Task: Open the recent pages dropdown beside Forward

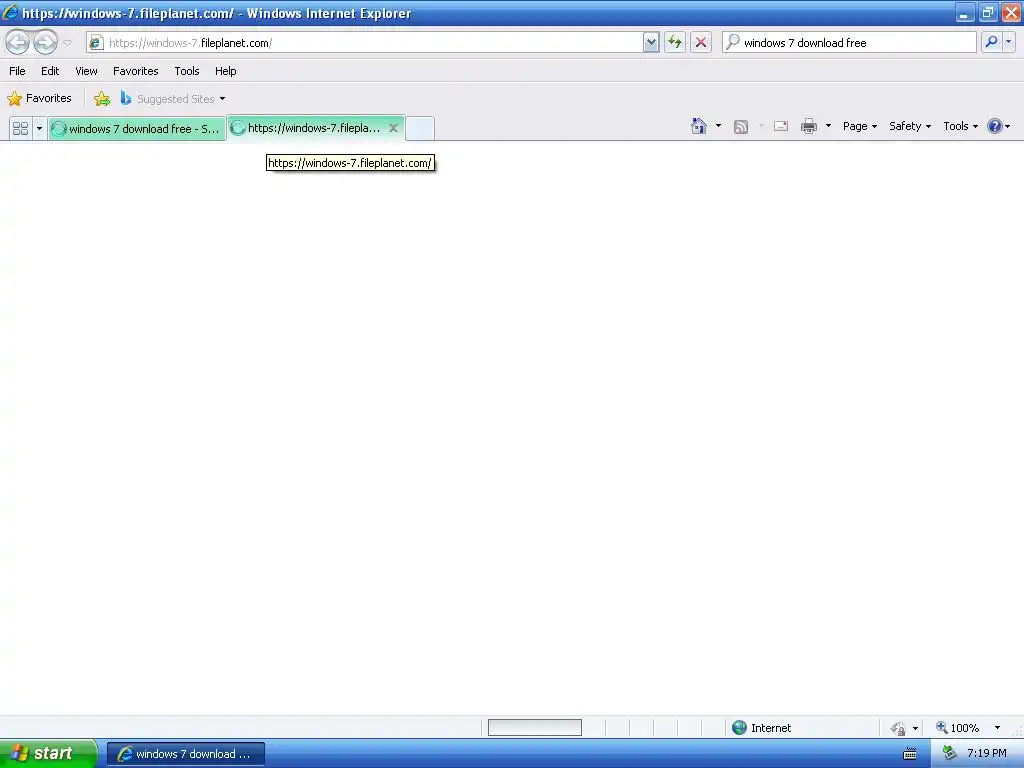Action: click(x=67, y=43)
